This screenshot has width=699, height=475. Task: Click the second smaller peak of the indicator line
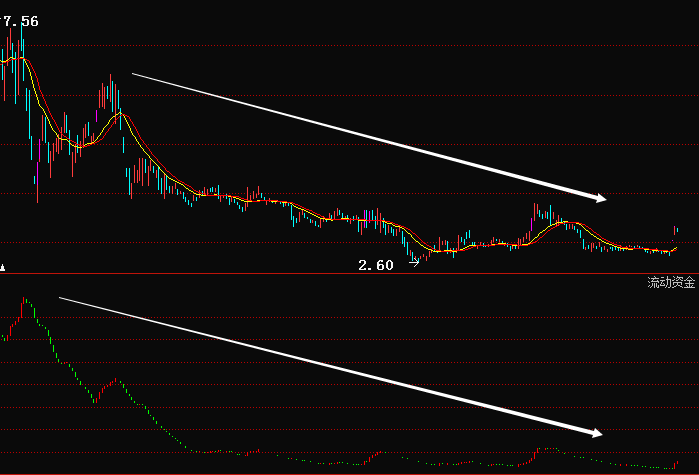[117, 380]
